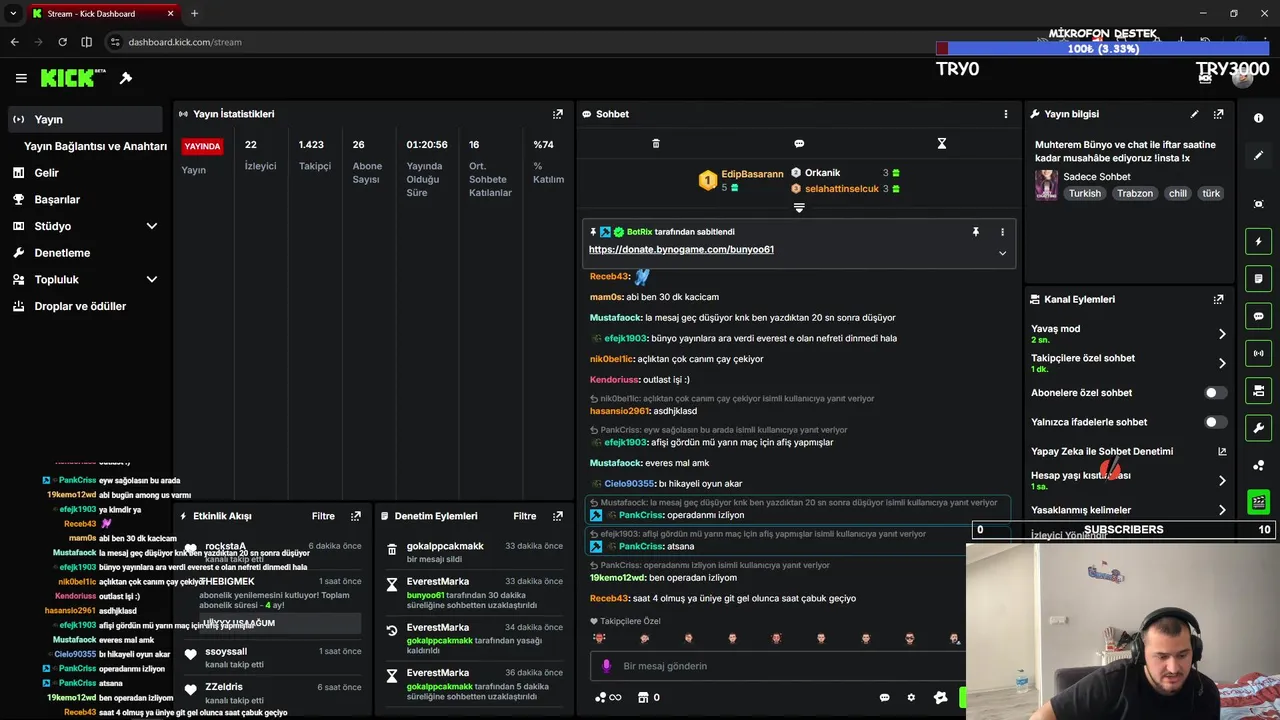Open the shop icon showing 0

coord(648,697)
